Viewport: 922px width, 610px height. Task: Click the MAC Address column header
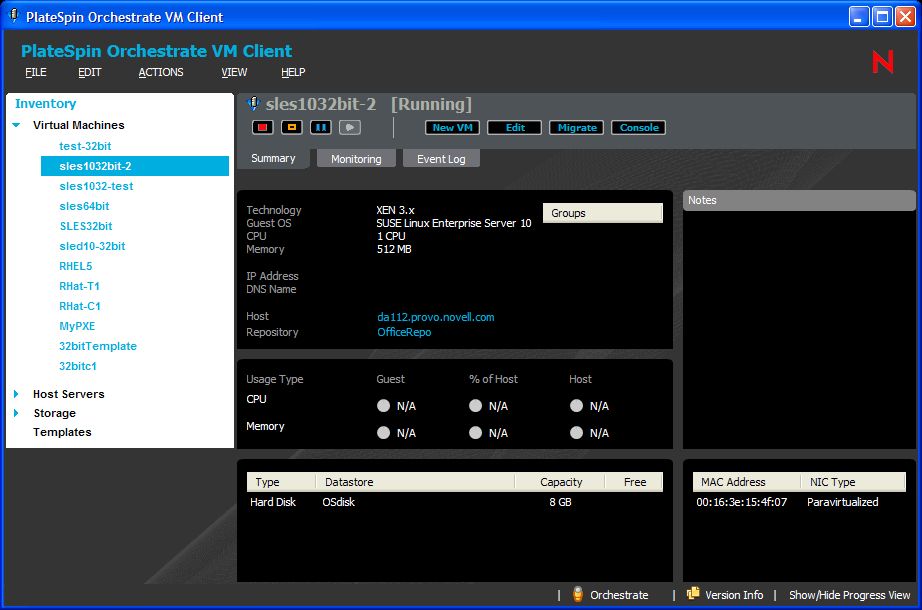click(x=747, y=482)
